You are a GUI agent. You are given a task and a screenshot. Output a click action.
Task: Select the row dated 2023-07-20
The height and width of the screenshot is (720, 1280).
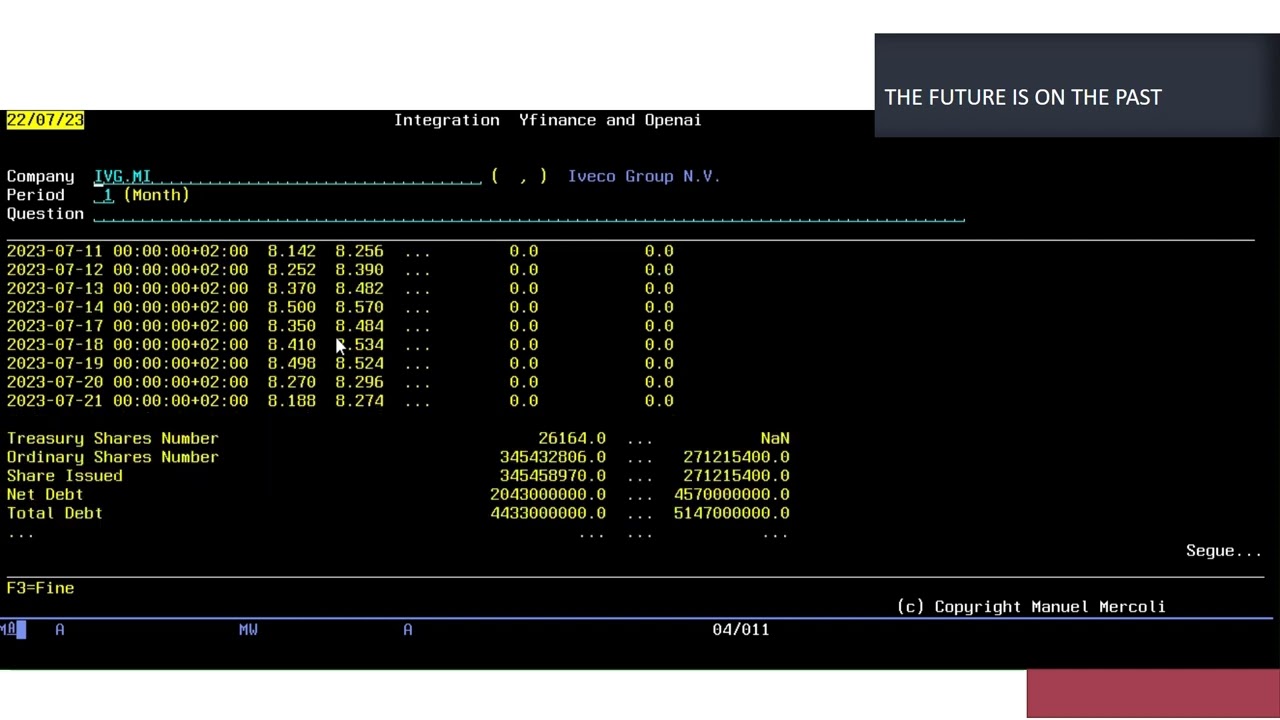pyautogui.click(x=340, y=382)
